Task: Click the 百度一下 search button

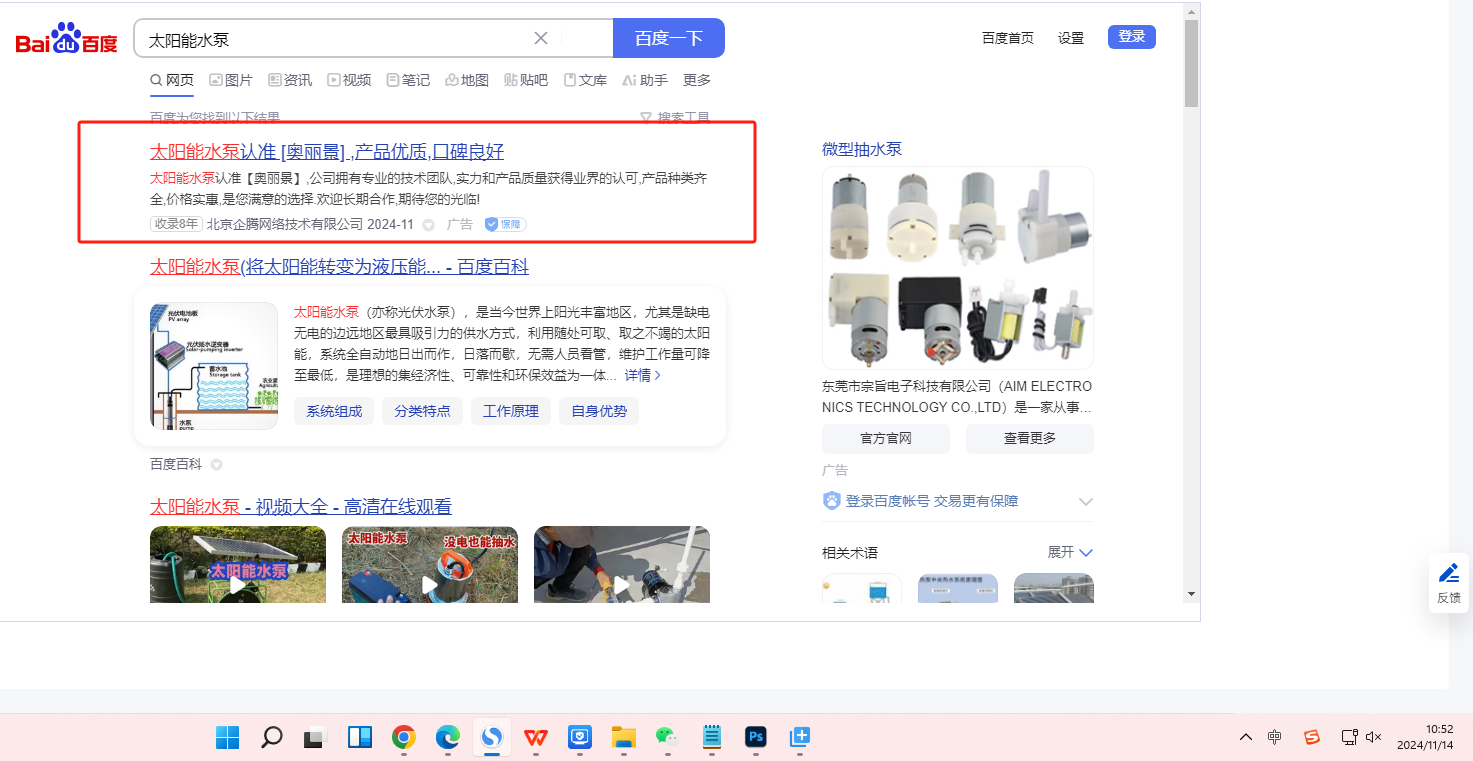Action: [669, 38]
